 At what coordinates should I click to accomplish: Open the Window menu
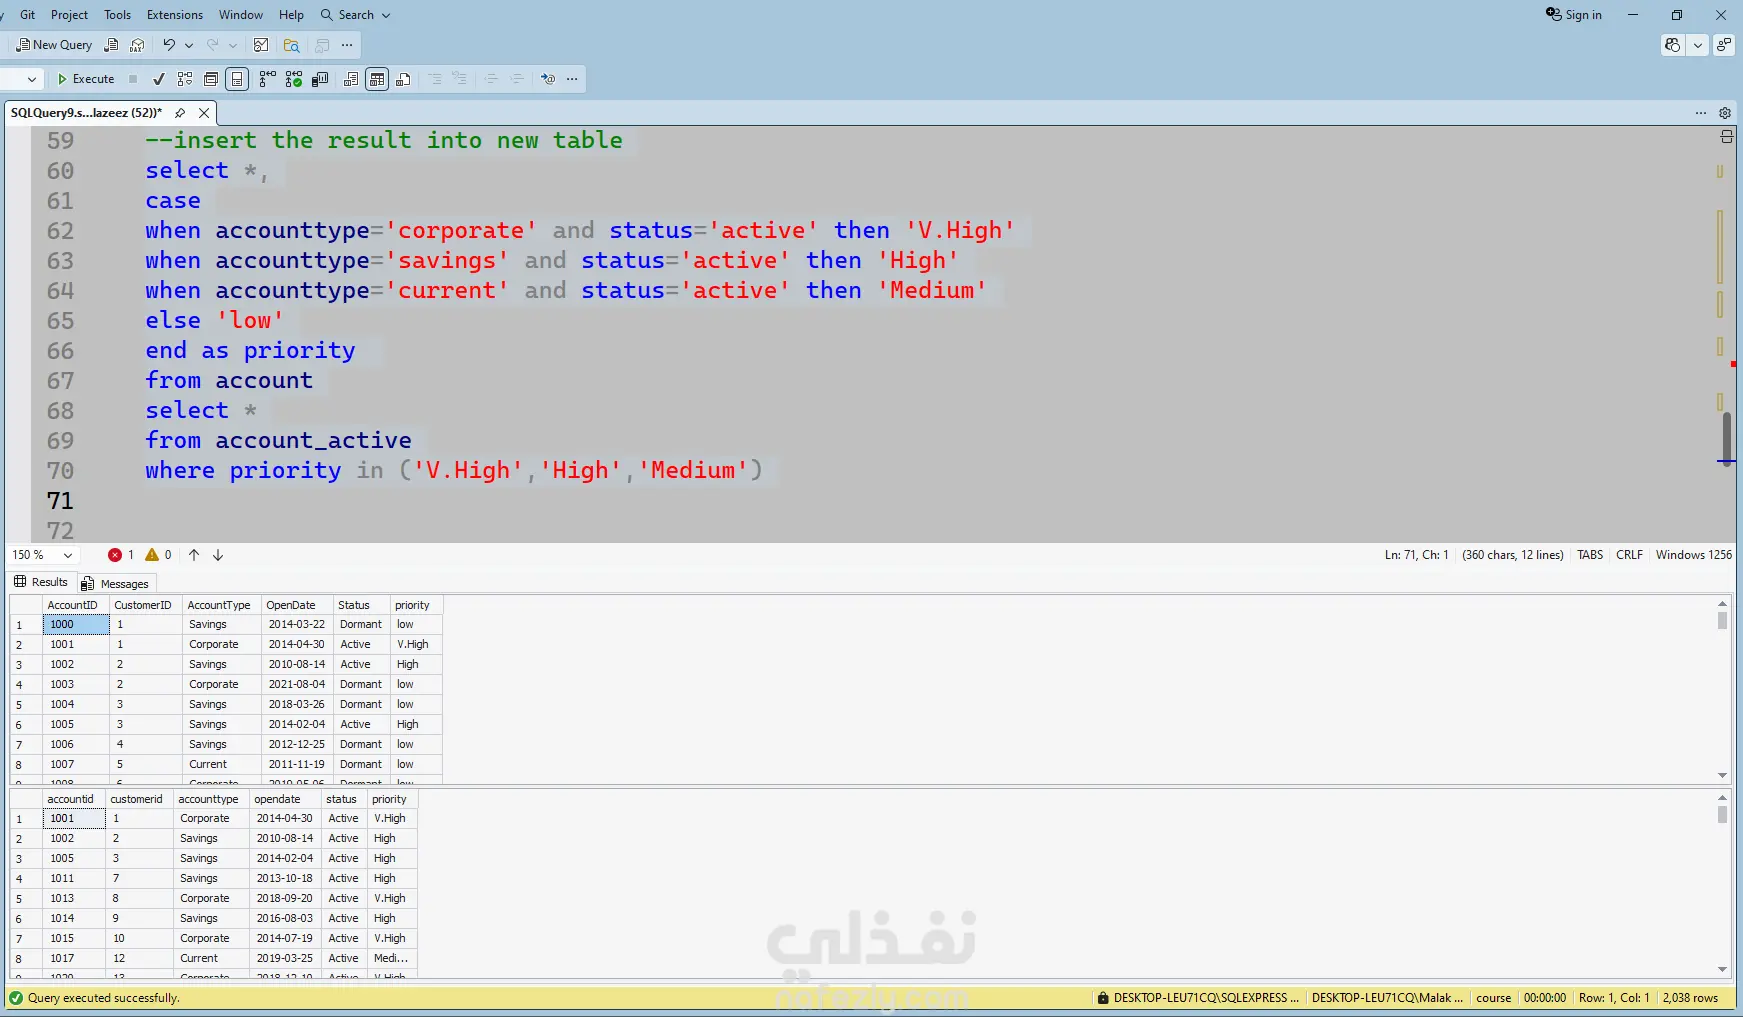click(x=241, y=15)
